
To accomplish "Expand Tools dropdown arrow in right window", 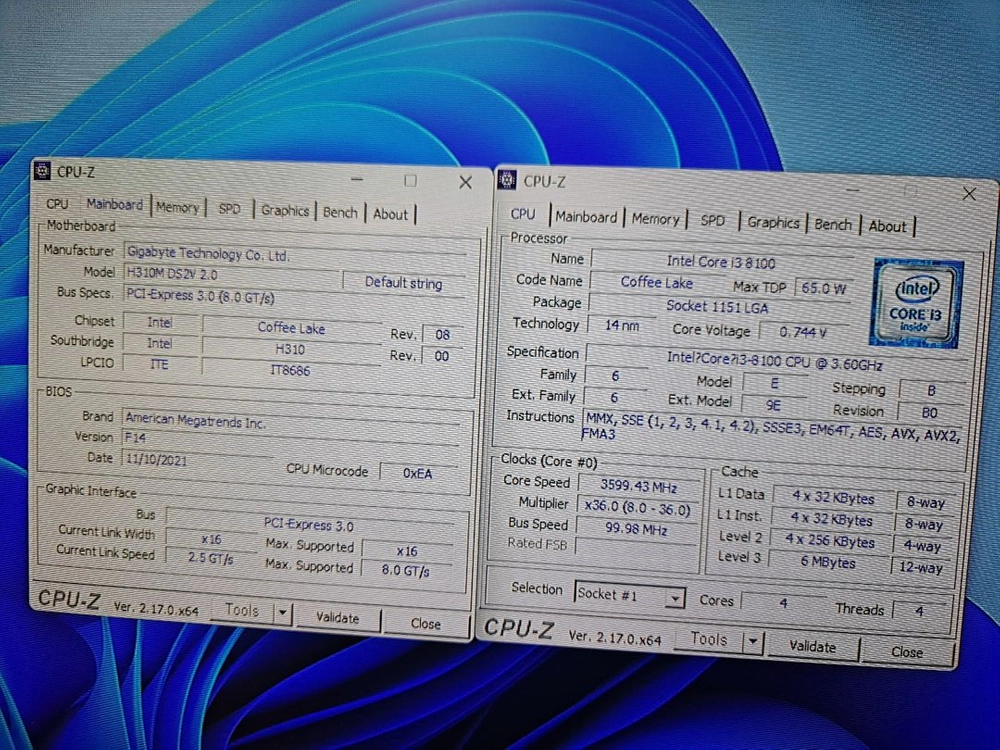I will 753,642.
